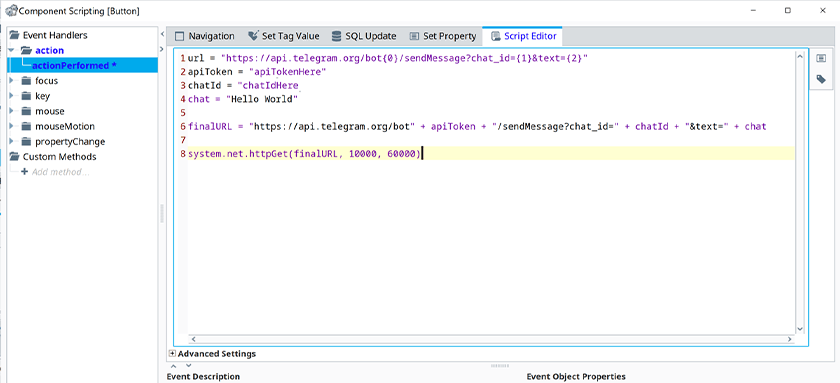Expand the key event folder

click(12, 96)
